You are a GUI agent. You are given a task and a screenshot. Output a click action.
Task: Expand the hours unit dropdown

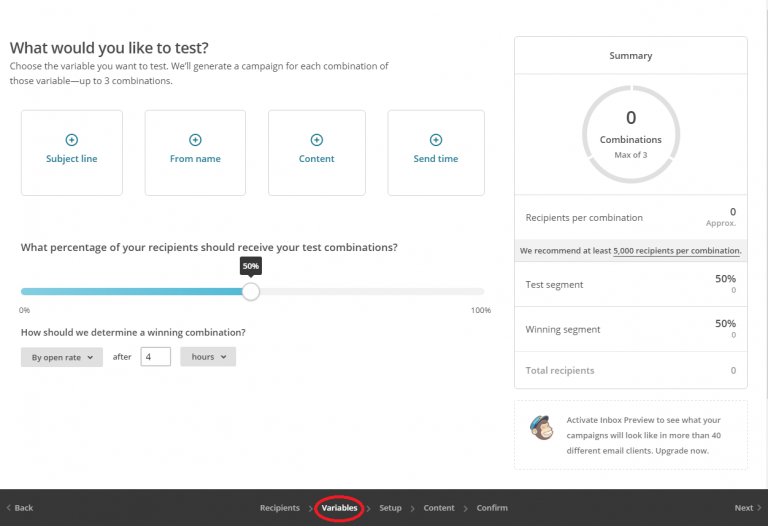tap(208, 357)
